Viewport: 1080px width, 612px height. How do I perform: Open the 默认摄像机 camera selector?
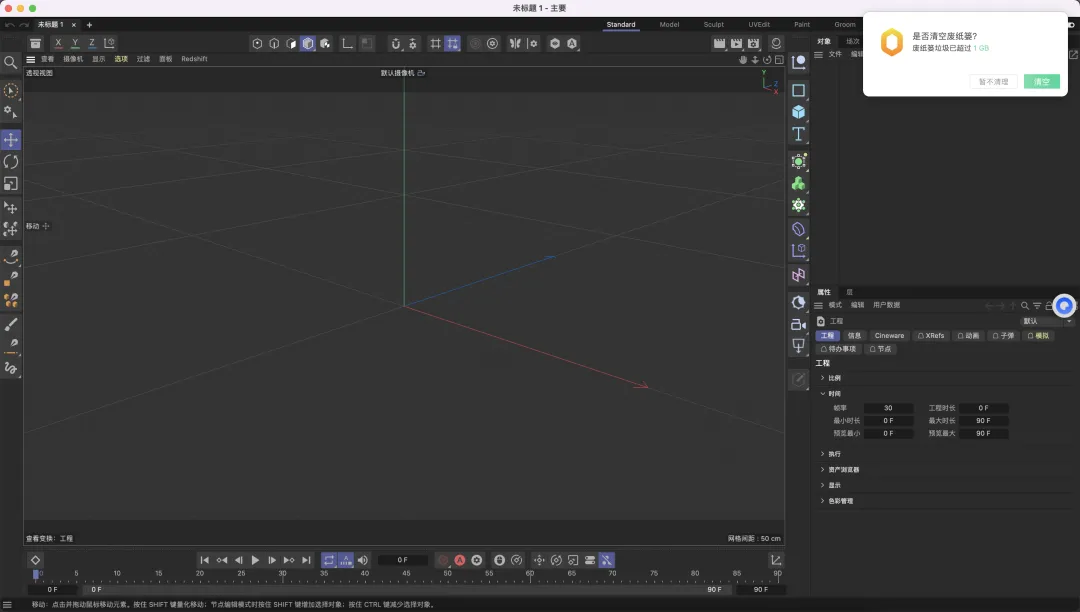tap(402, 73)
